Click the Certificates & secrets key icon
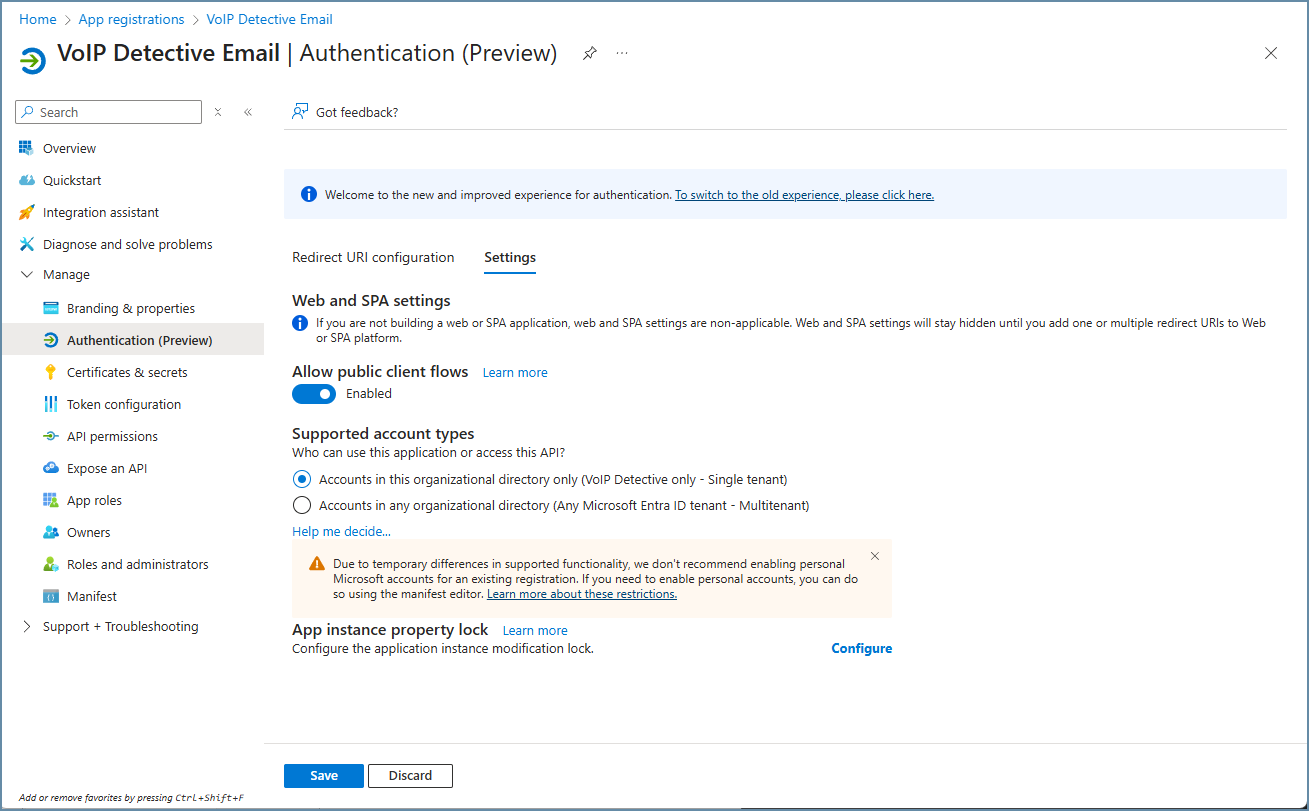Screen dimensions: 1309x811 point(51,372)
